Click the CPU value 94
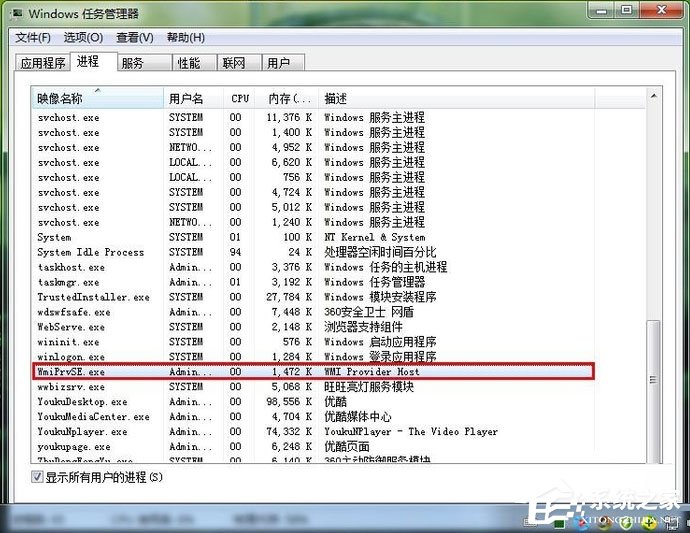Screen dimensions: 690x533 pyautogui.click(x=235, y=252)
